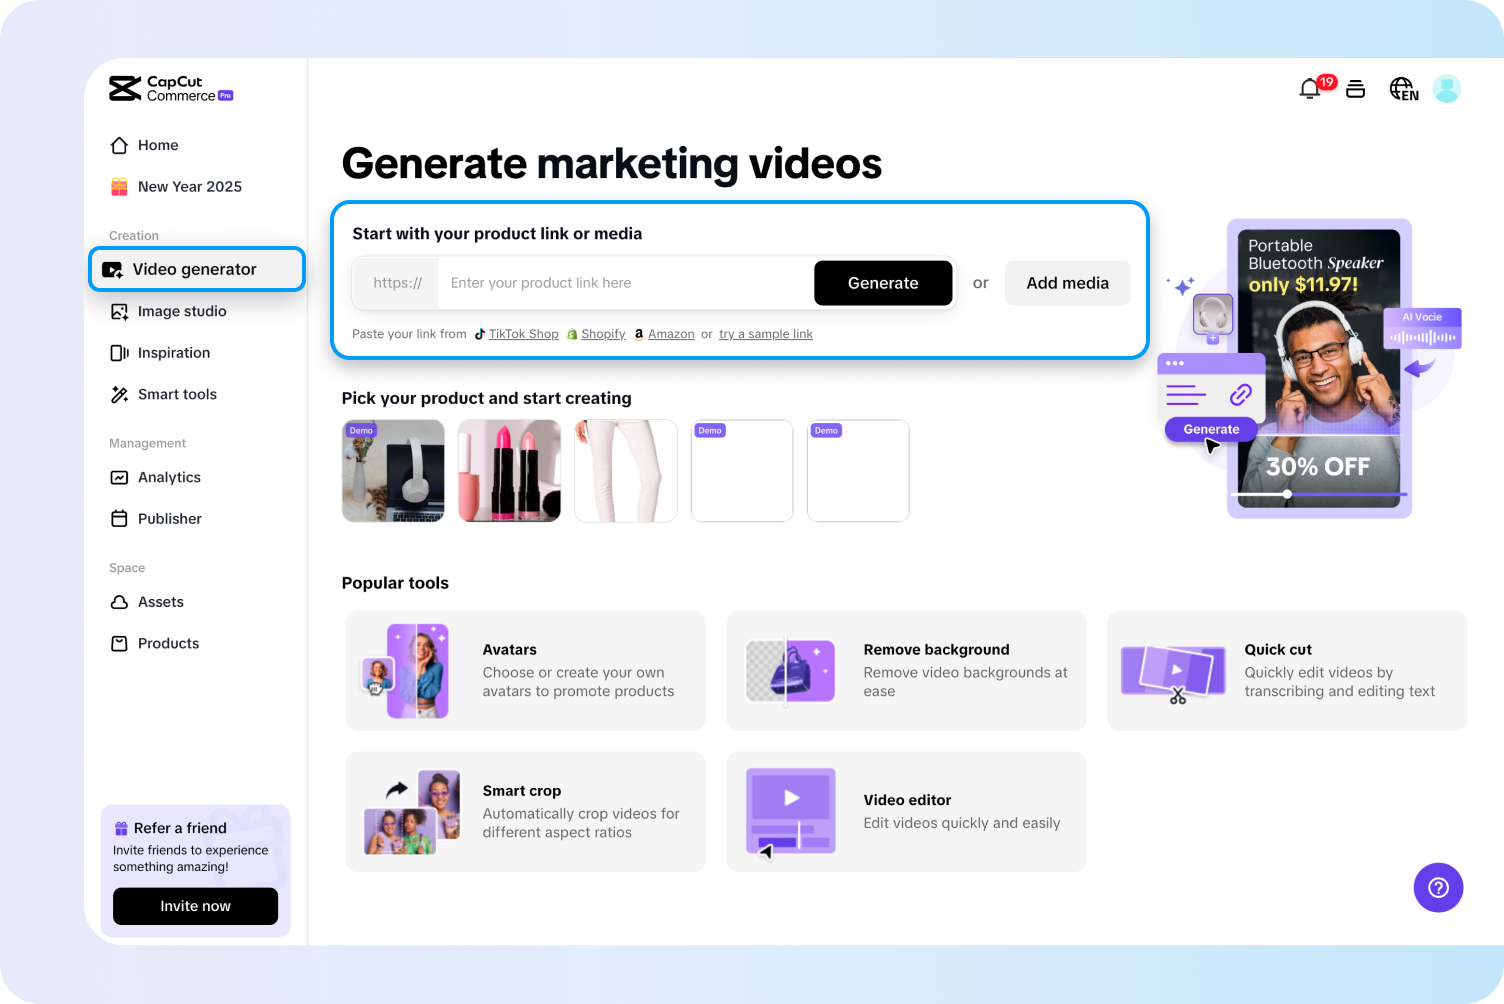This screenshot has height=1004, width=1504.
Task: Open the Assets space
Action: coord(161,602)
